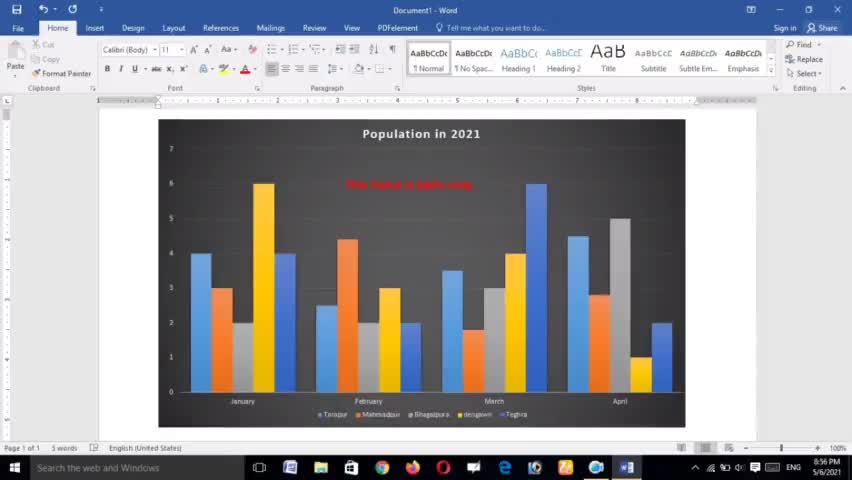Apply the red font color
Image resolution: width=852 pixels, height=480 pixels.
tap(245, 69)
